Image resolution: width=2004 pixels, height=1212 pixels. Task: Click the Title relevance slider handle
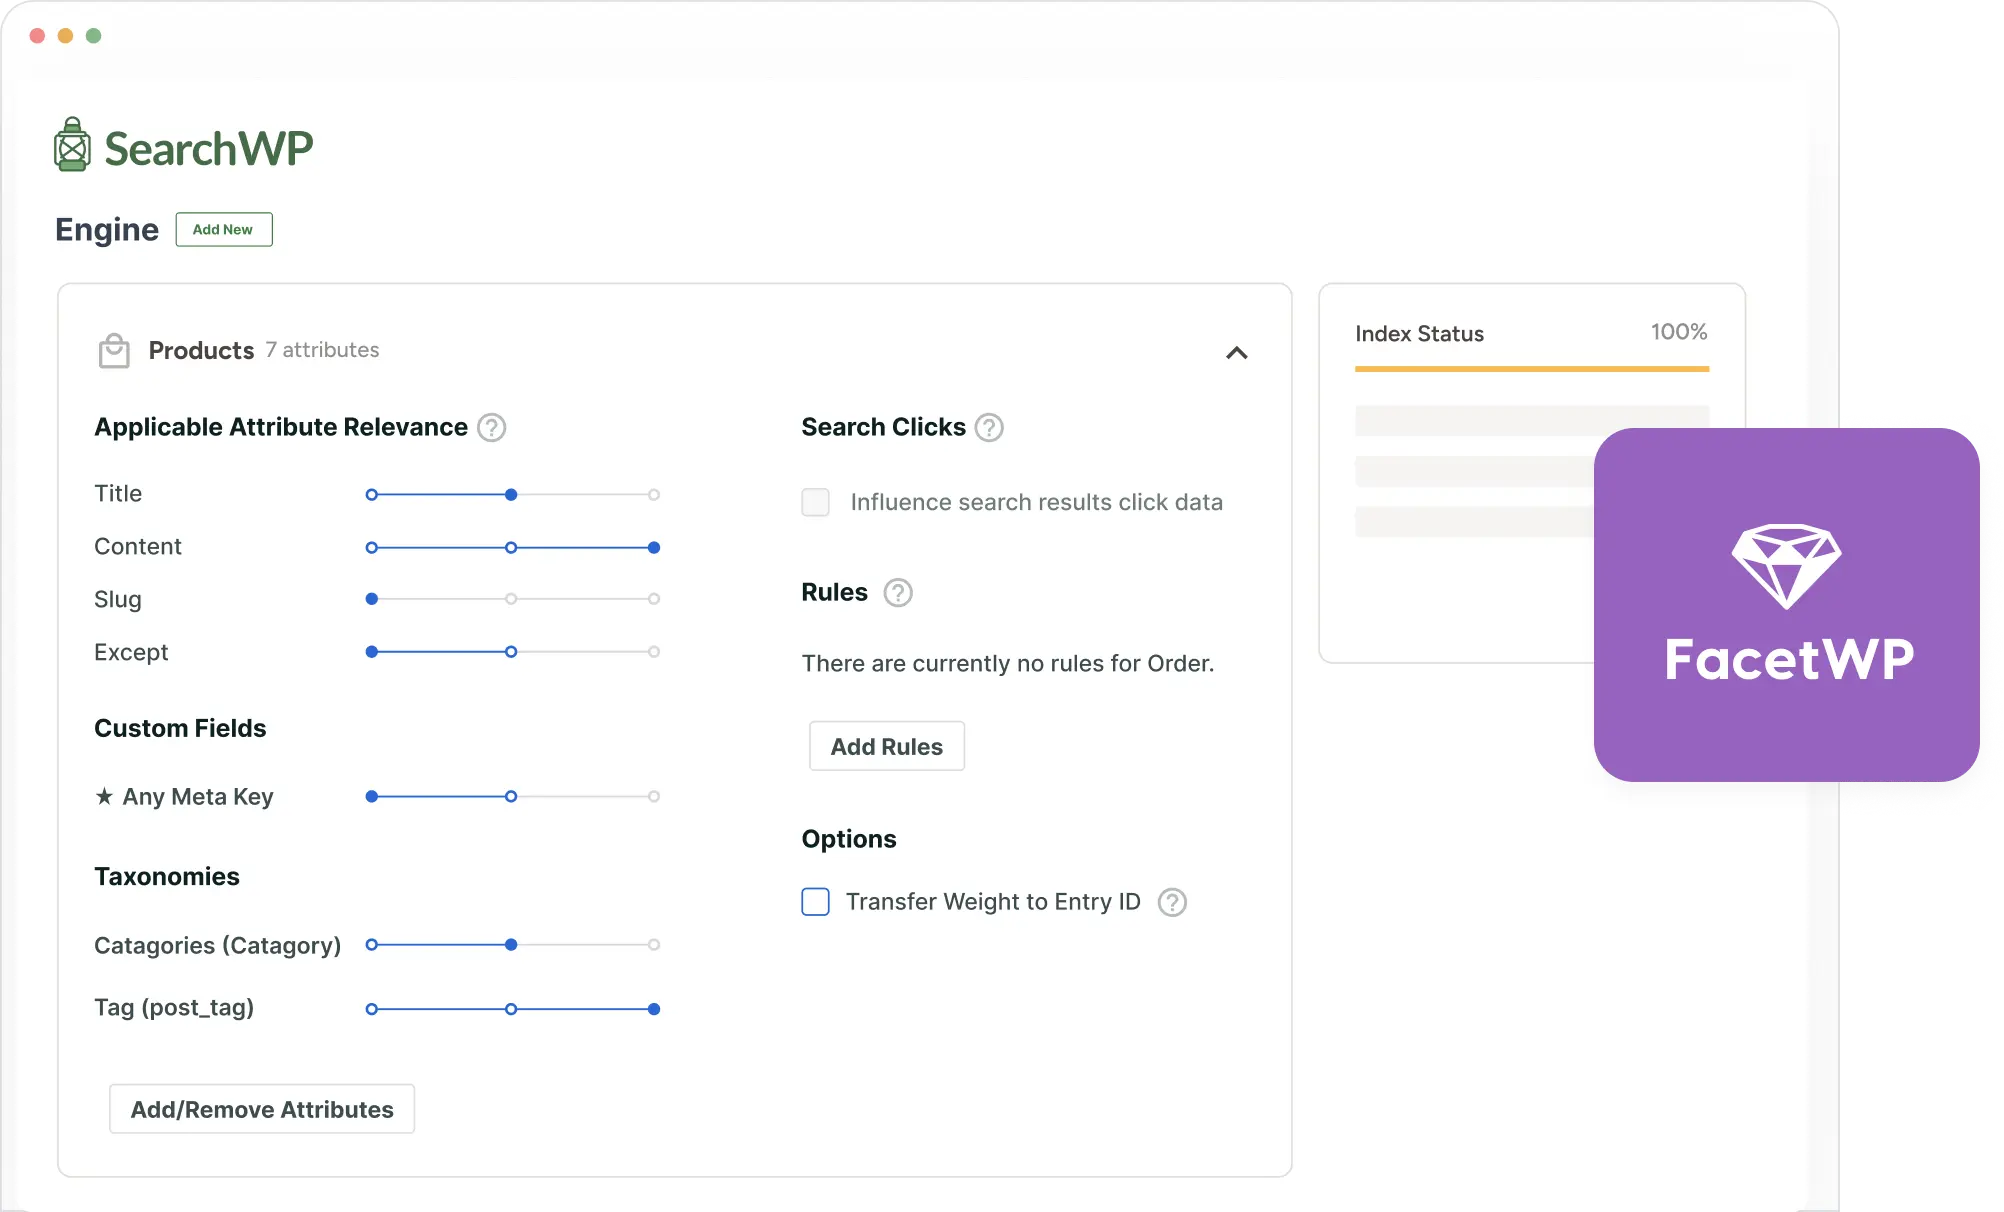(x=511, y=494)
